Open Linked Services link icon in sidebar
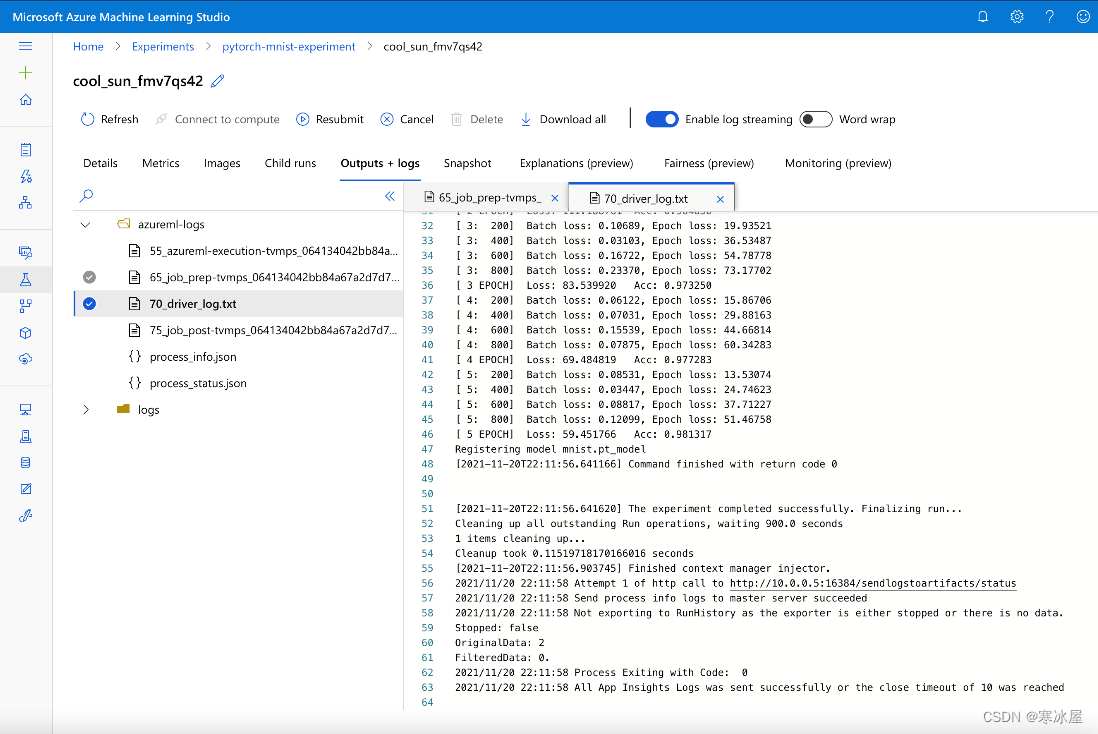 (x=26, y=516)
